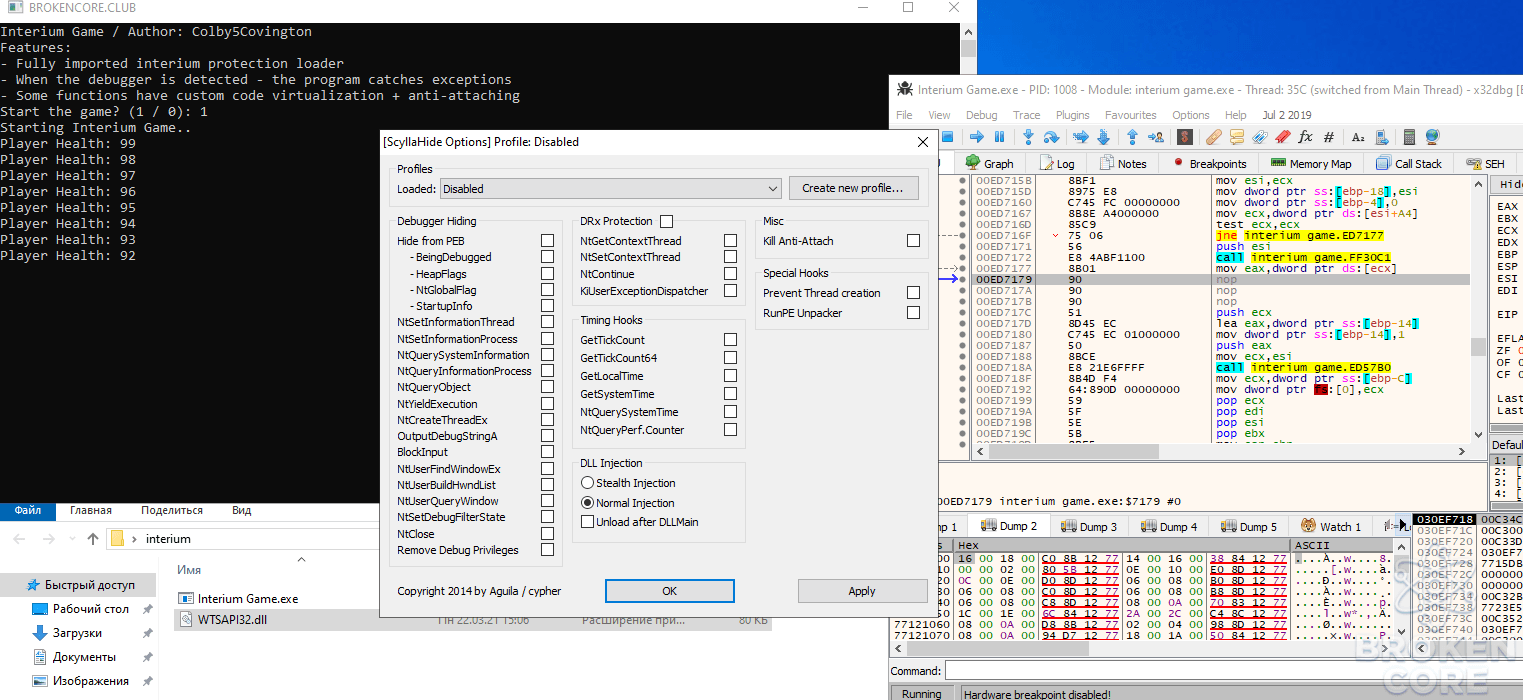Click the Run to user code icon
This screenshot has height=700, width=1523.
click(1156, 137)
